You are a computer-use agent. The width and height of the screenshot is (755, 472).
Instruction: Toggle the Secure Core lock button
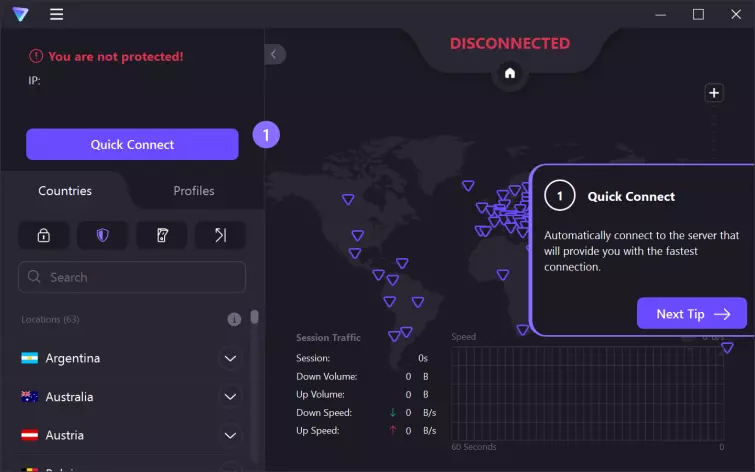point(43,235)
